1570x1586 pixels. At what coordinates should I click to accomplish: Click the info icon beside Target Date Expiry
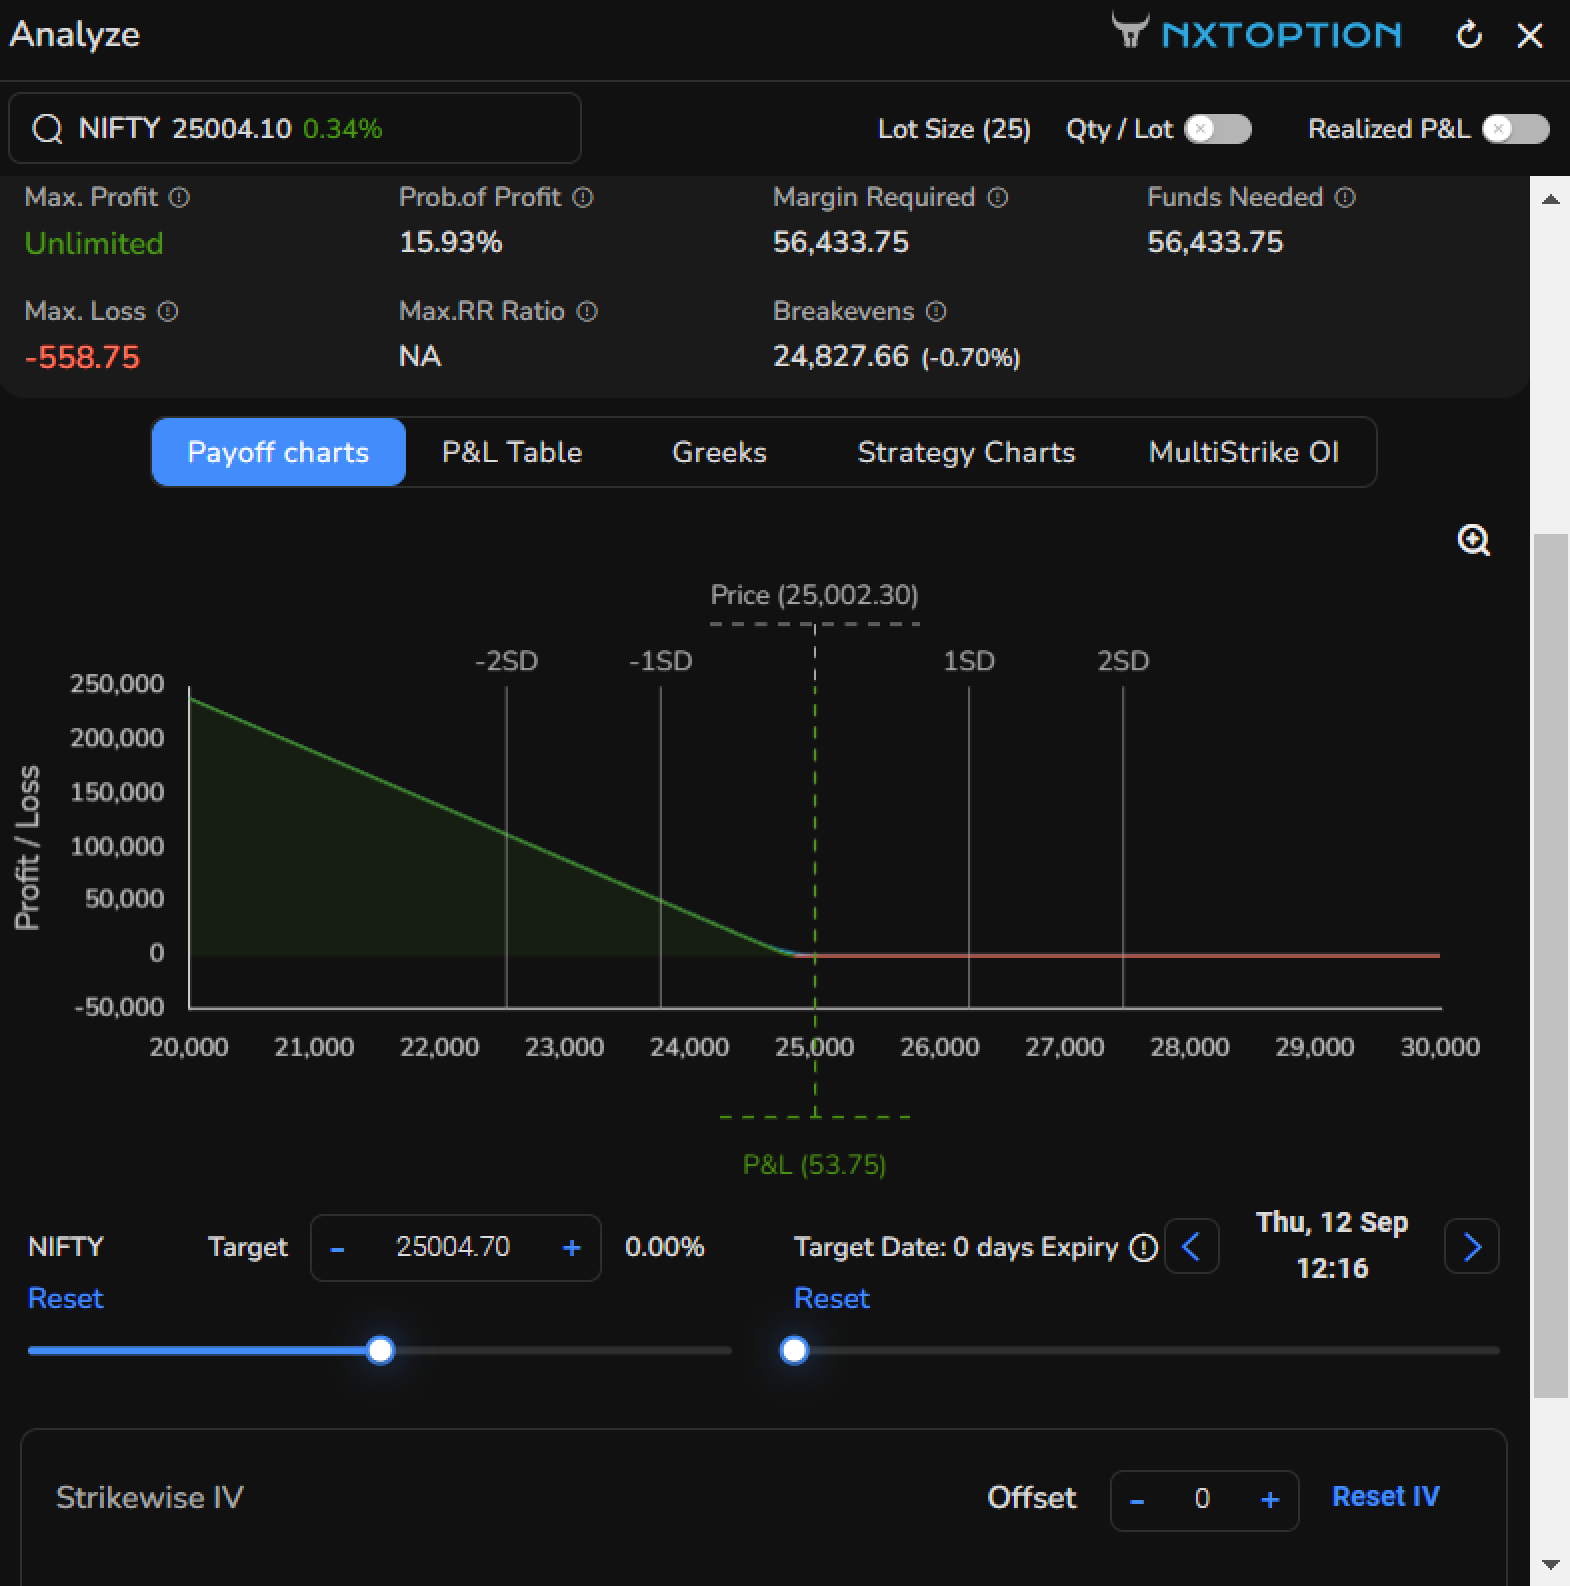point(1143,1247)
